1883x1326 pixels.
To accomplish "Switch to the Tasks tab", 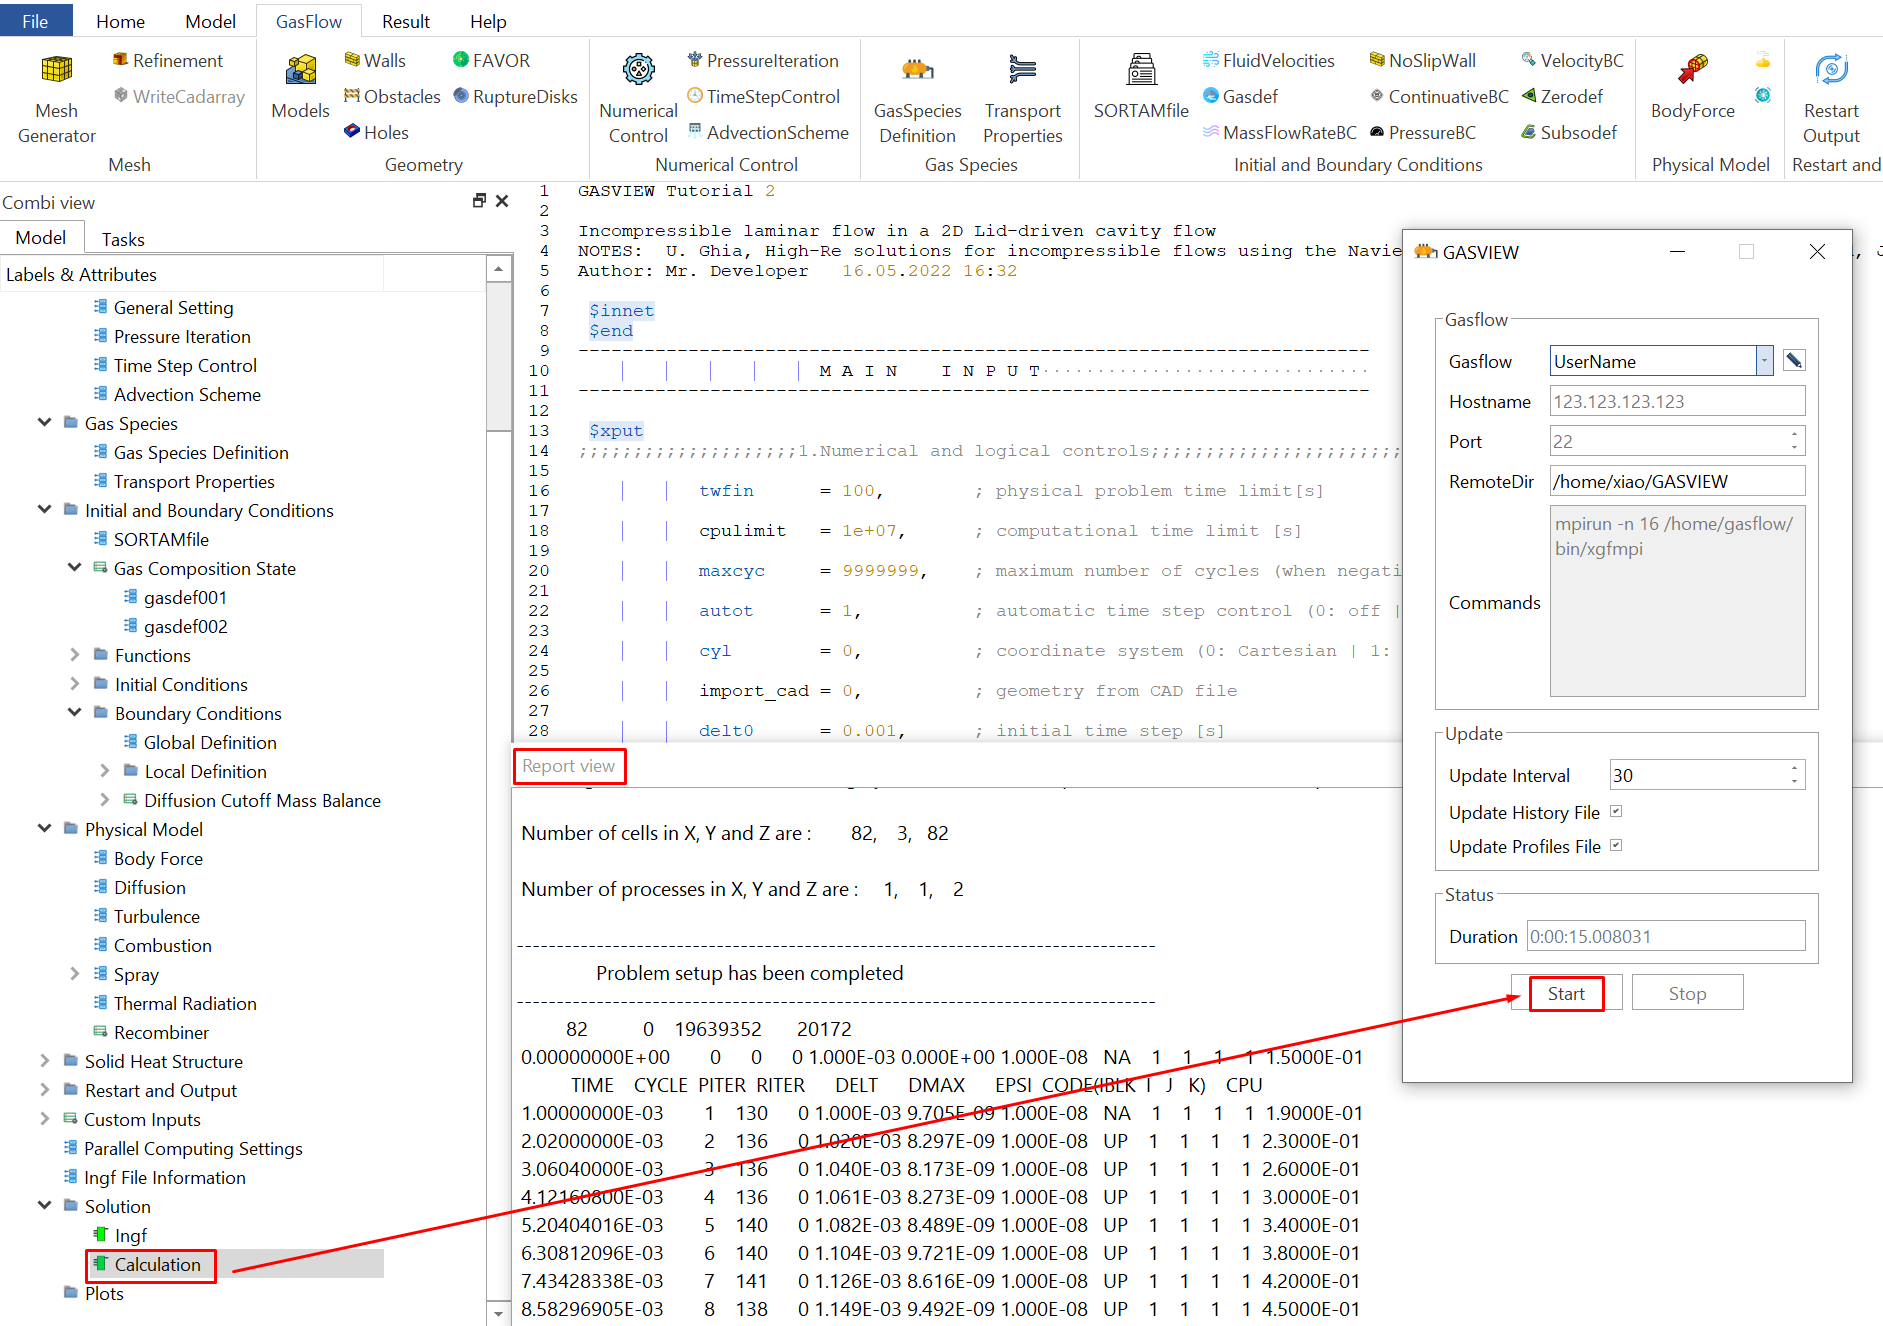I will [123, 239].
